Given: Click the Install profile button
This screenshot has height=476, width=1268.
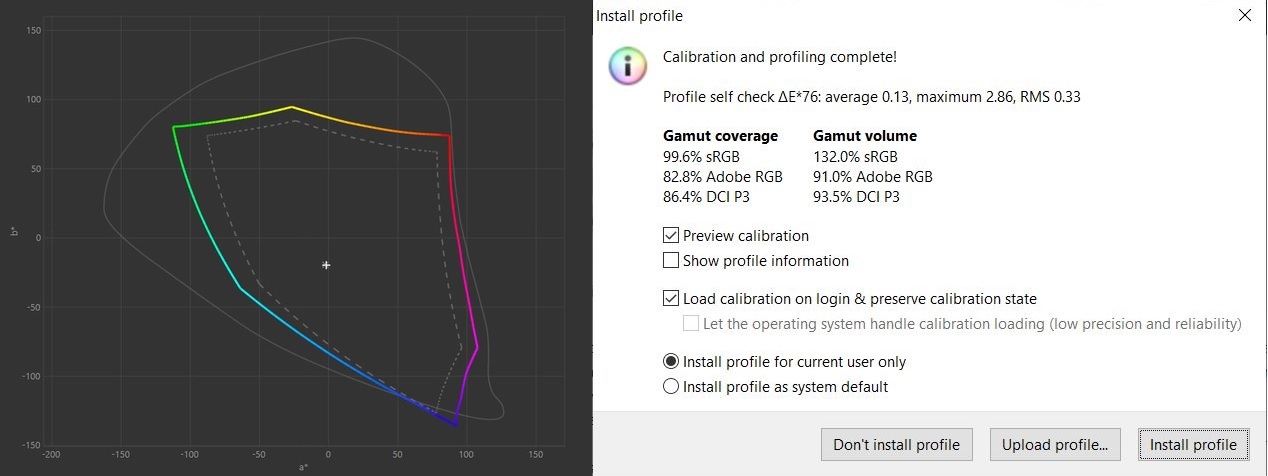Looking at the screenshot, I should pos(1194,445).
